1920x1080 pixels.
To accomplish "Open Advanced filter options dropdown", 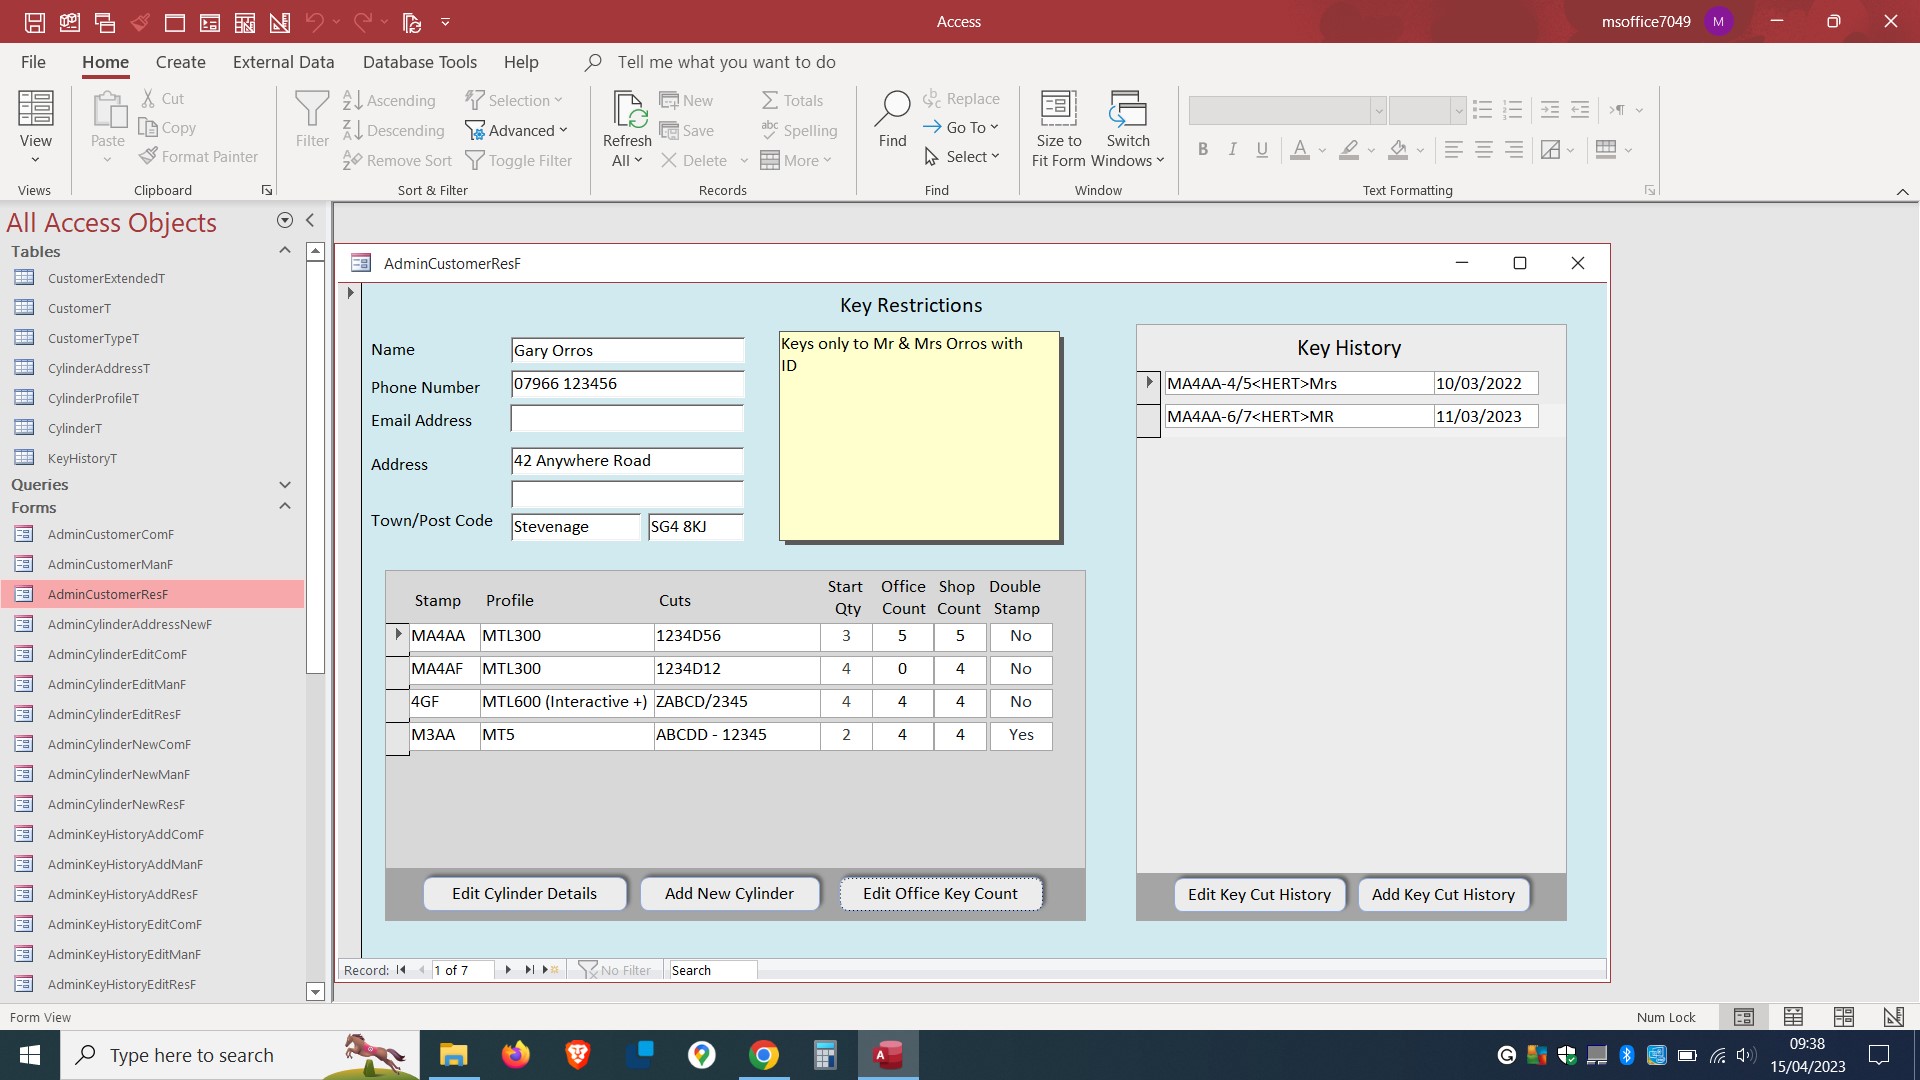I will click(x=516, y=130).
